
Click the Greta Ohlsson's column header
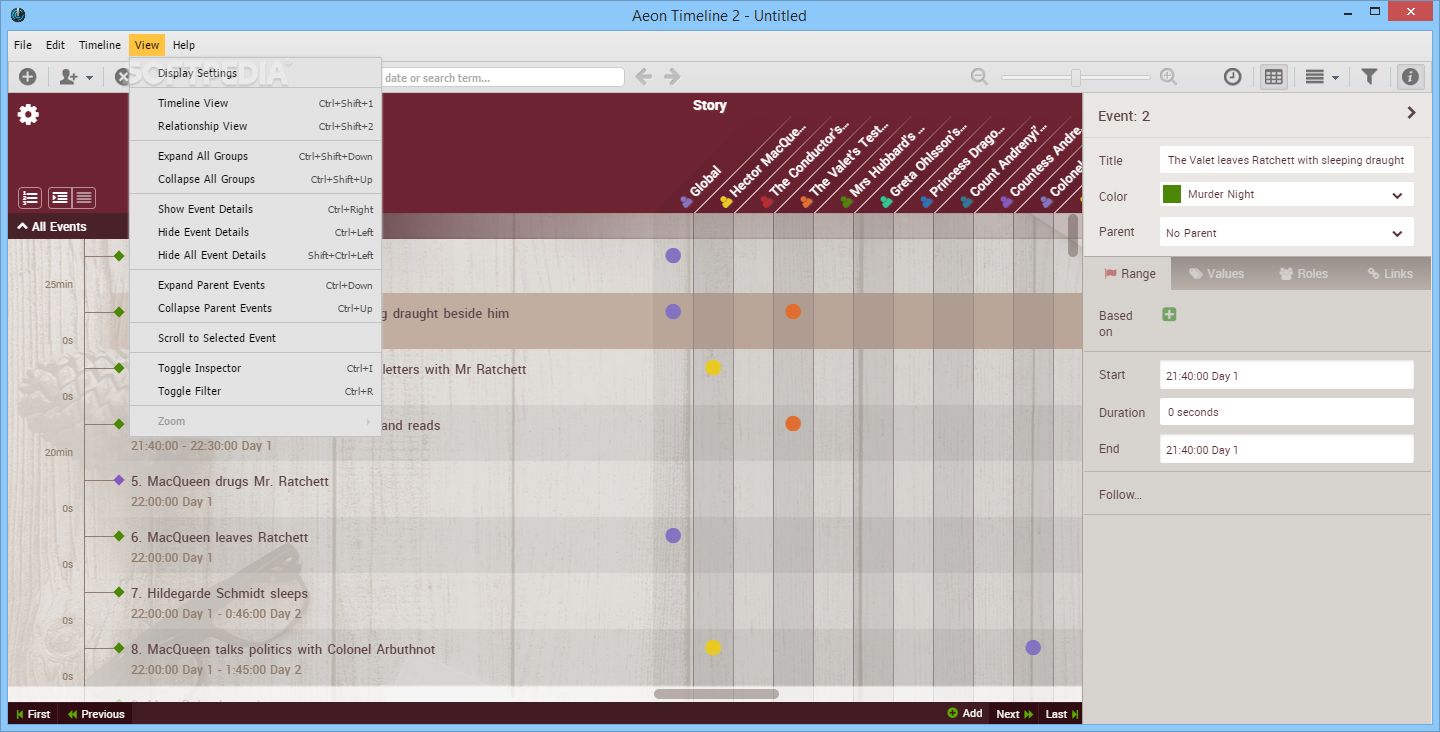point(928,160)
